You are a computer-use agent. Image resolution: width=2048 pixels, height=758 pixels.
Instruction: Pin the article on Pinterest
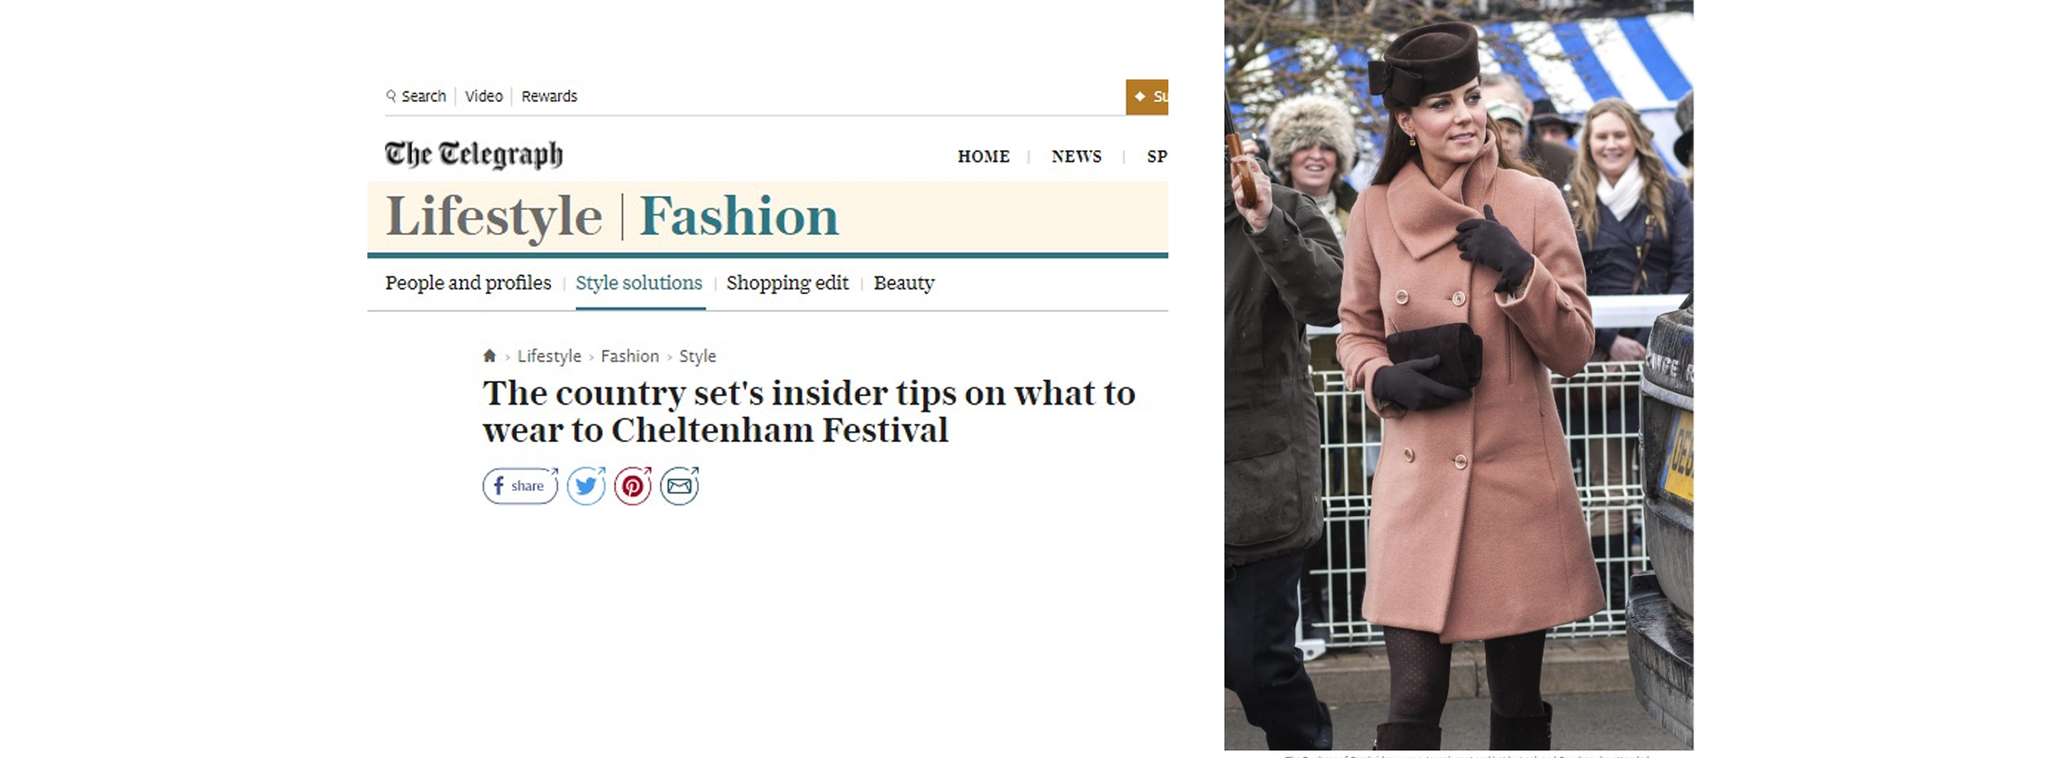click(632, 486)
